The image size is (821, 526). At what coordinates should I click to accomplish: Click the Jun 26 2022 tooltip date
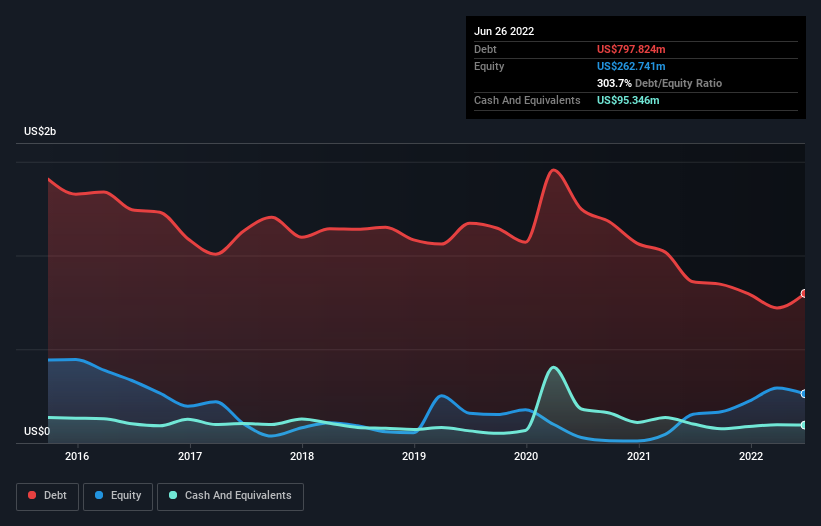click(x=504, y=31)
